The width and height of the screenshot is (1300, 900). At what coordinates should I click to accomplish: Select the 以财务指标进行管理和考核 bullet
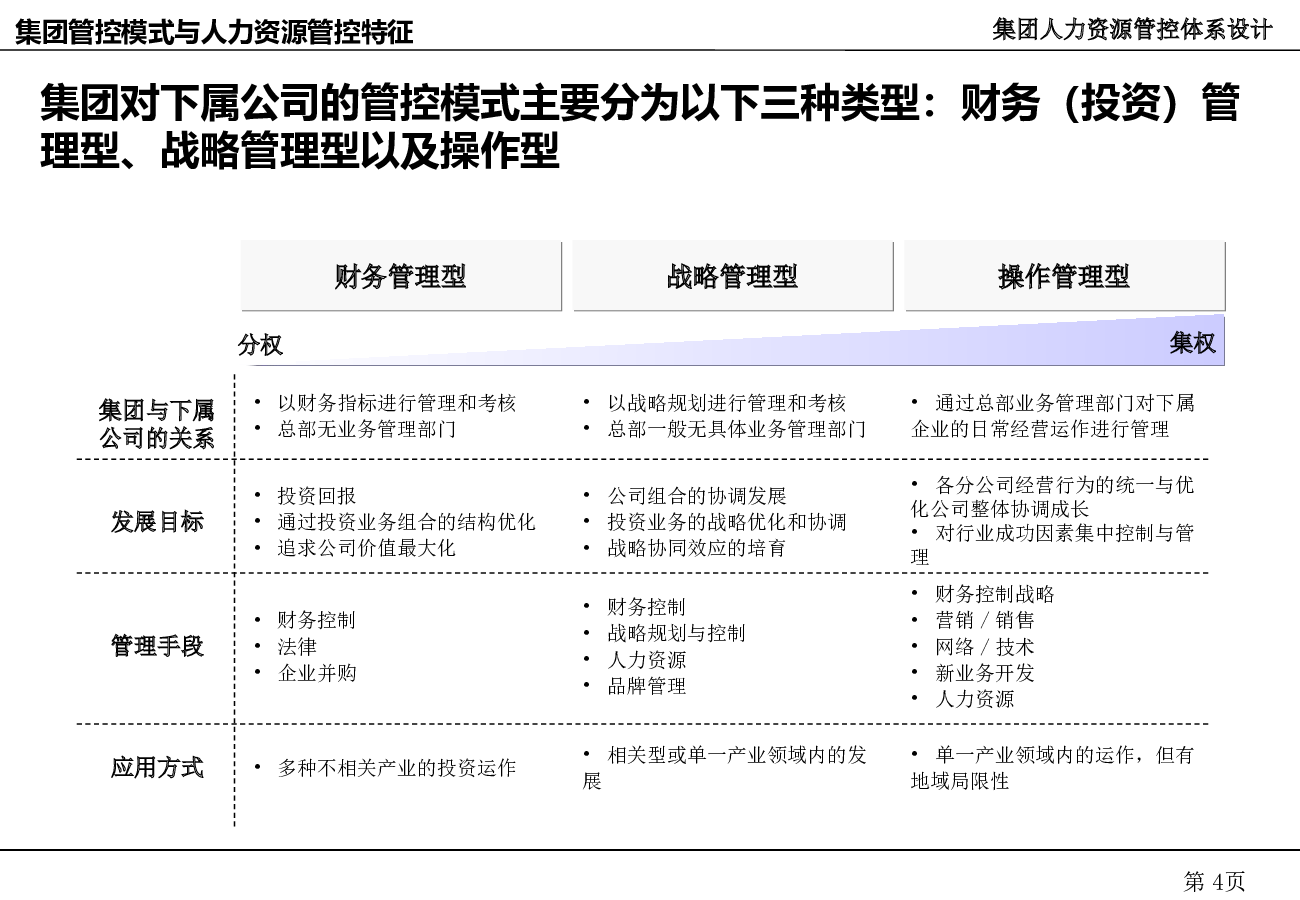tap(396, 403)
